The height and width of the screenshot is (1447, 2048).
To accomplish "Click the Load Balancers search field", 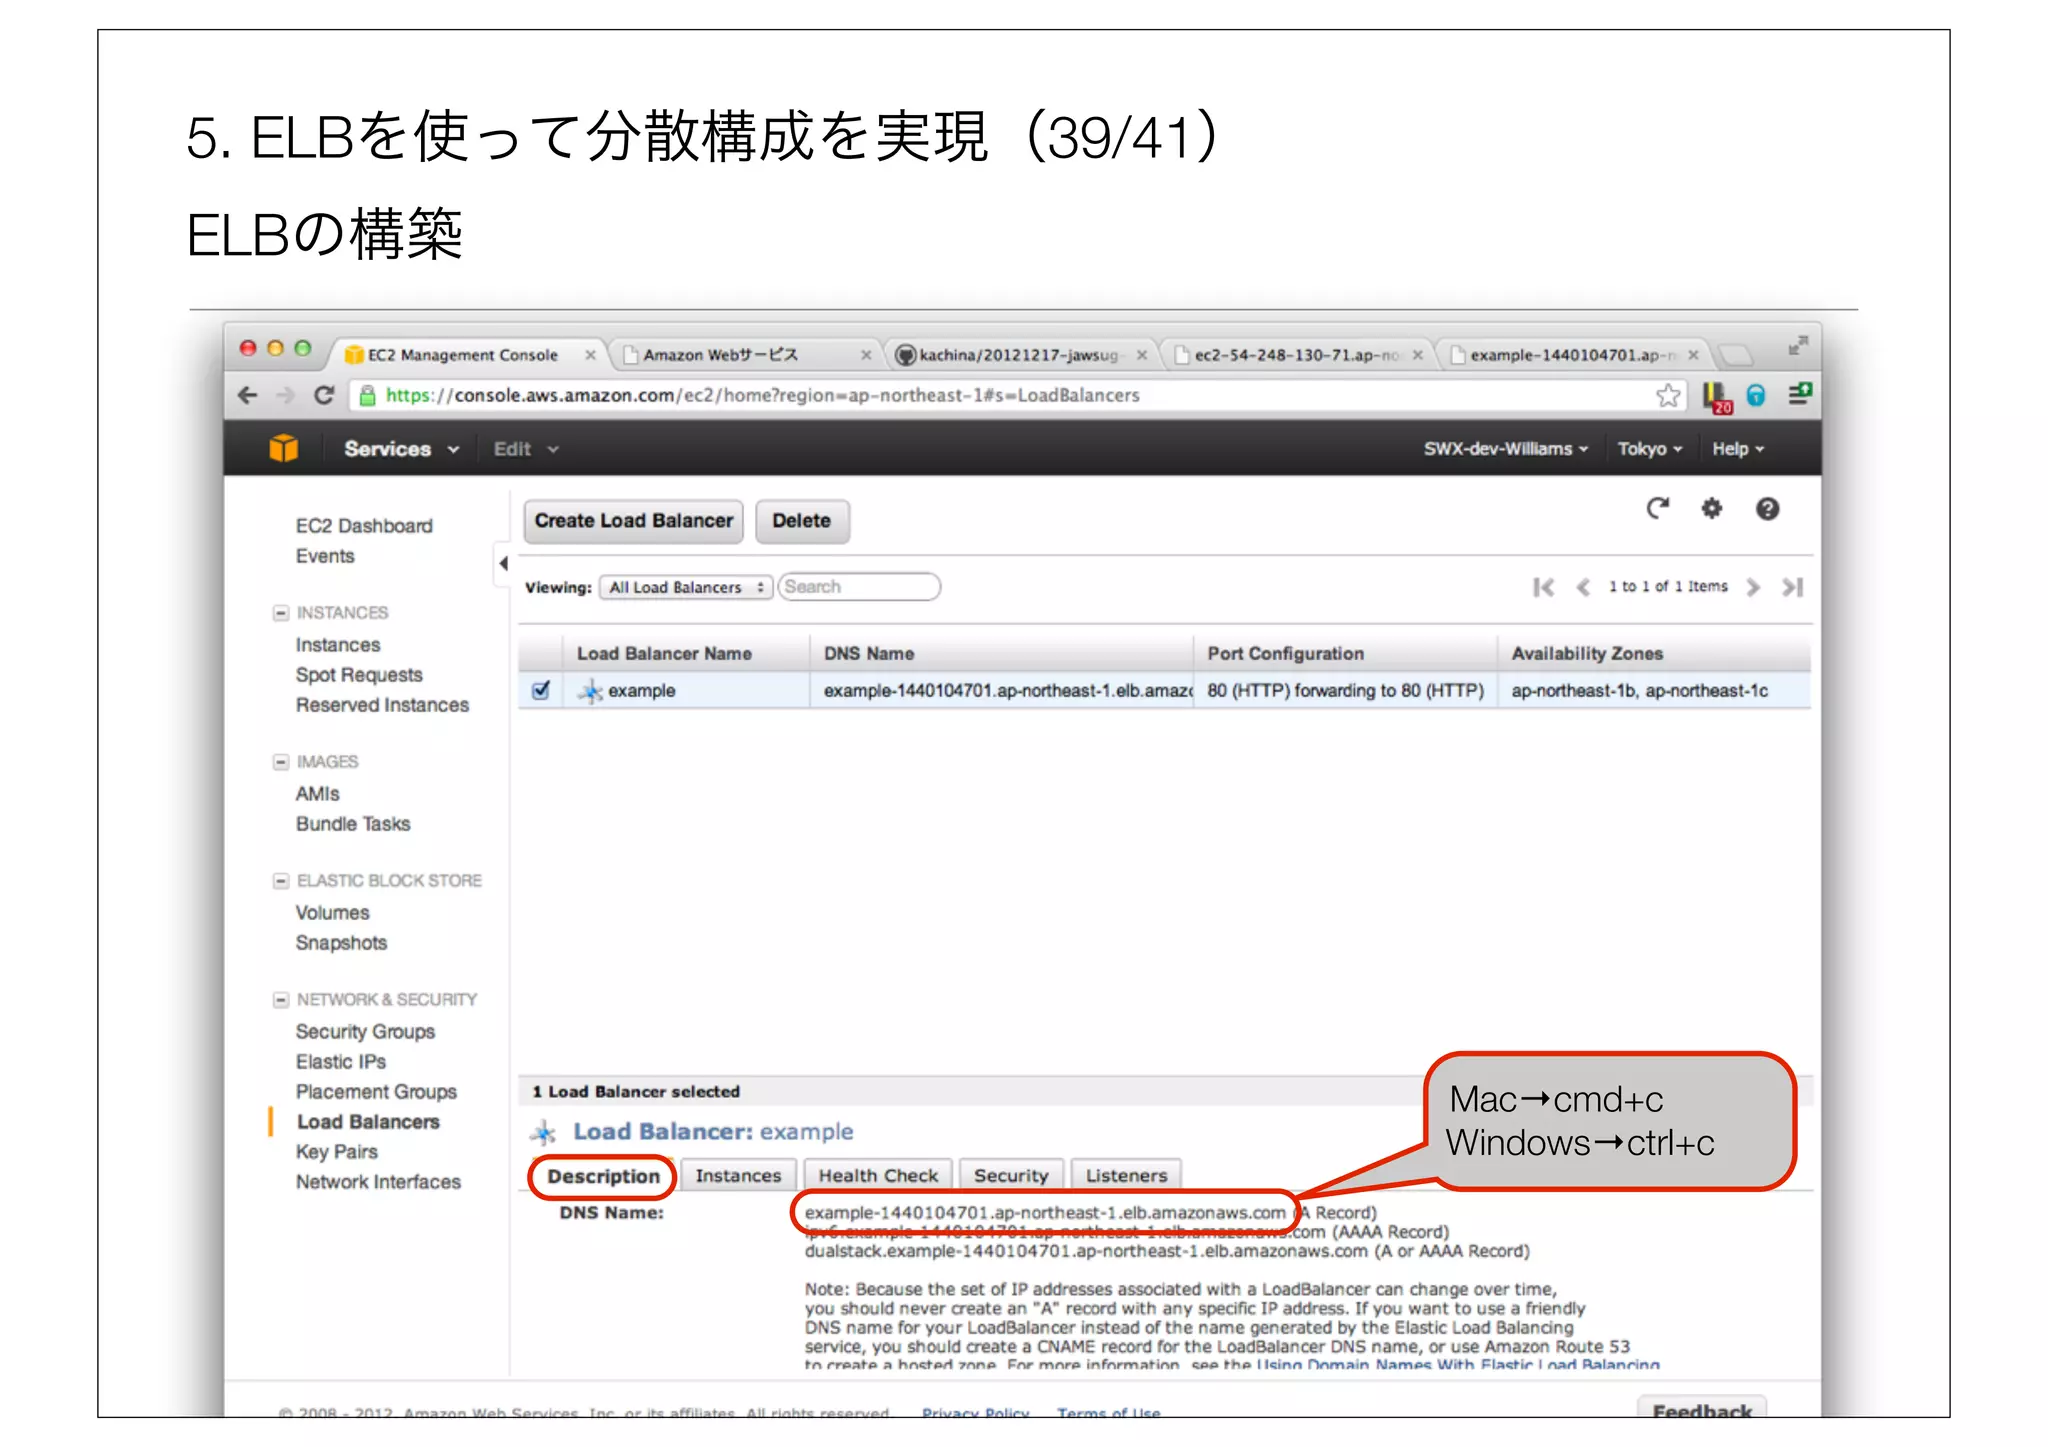I will click(x=859, y=587).
